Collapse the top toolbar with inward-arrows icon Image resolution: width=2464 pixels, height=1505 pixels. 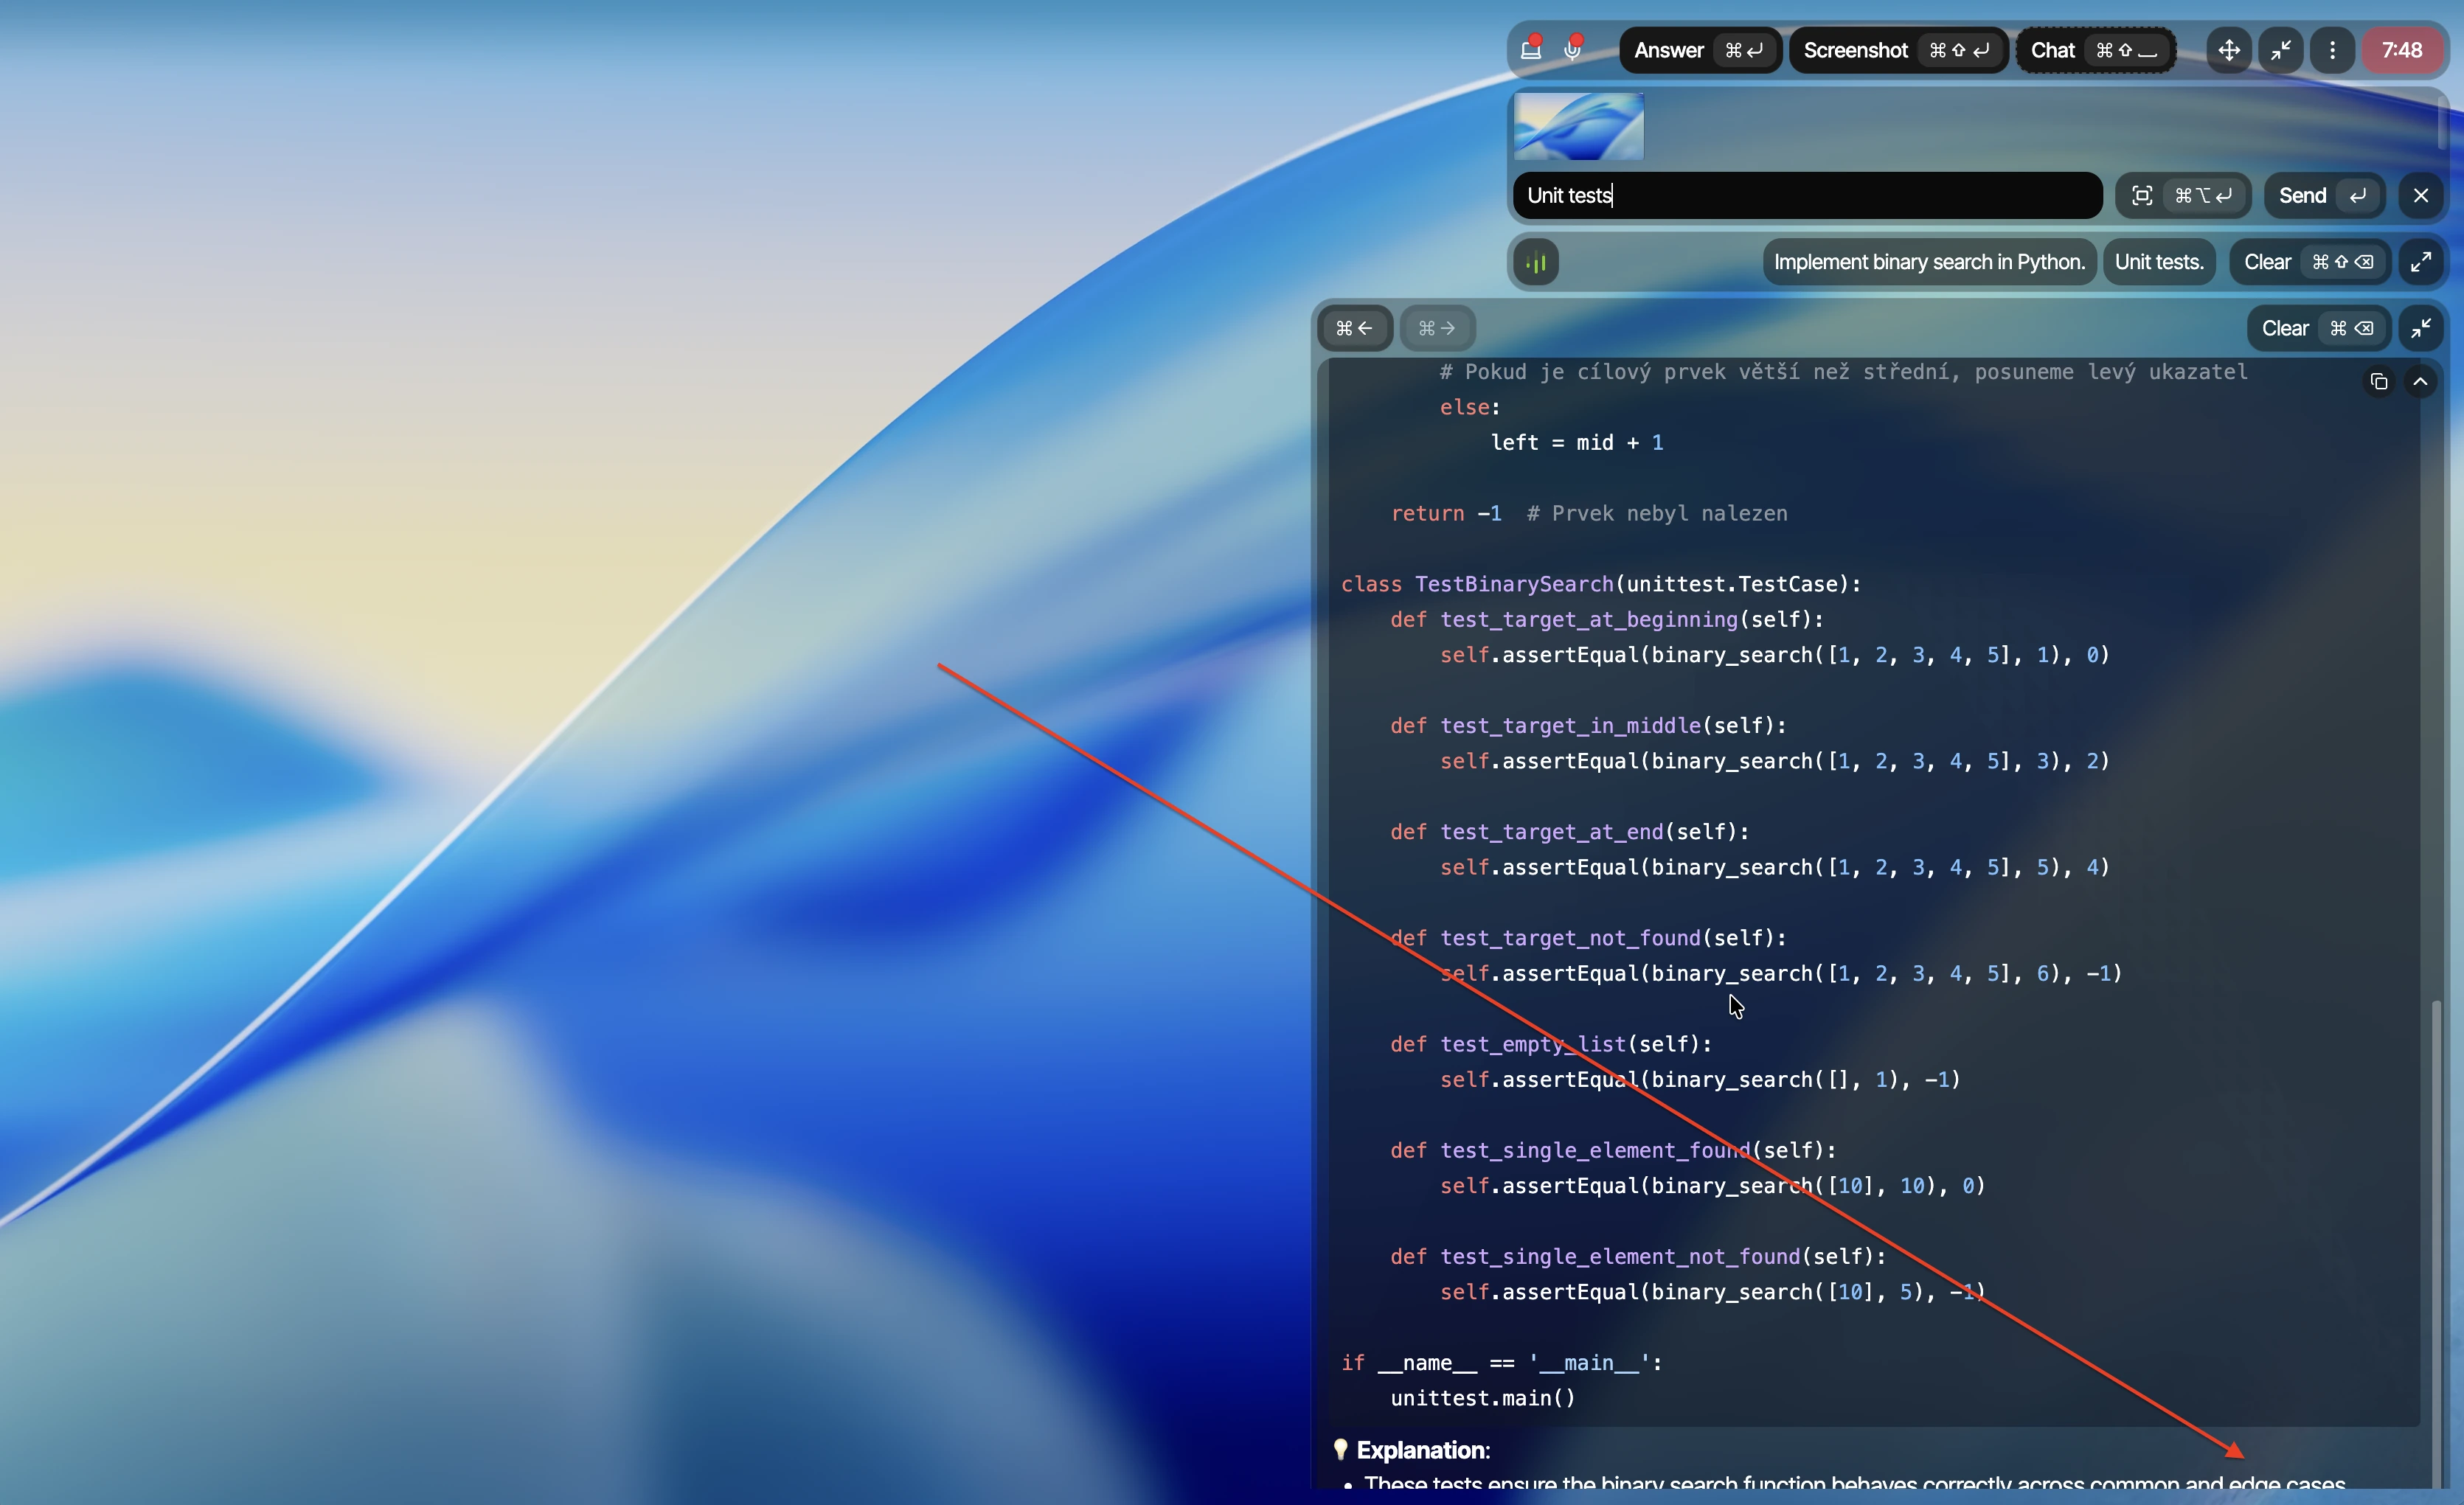pyautogui.click(x=2281, y=50)
